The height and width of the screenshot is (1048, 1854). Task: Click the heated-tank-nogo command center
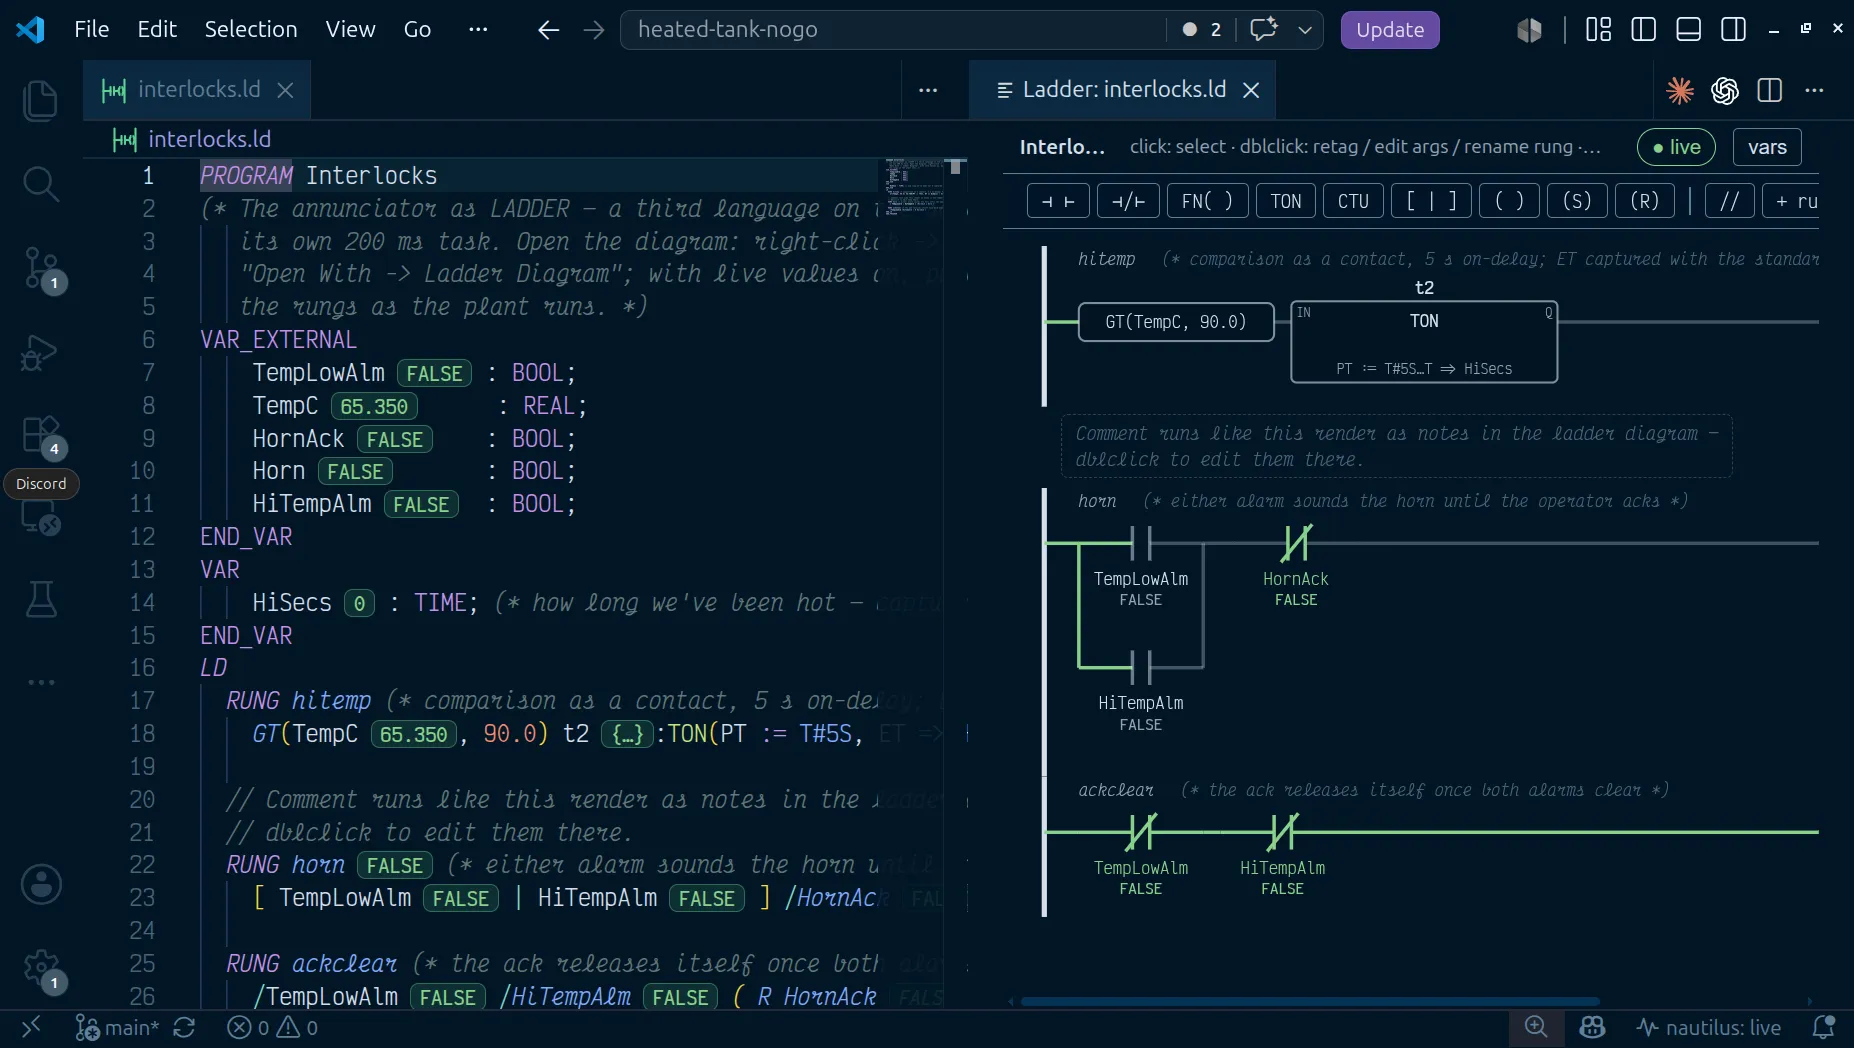892,30
